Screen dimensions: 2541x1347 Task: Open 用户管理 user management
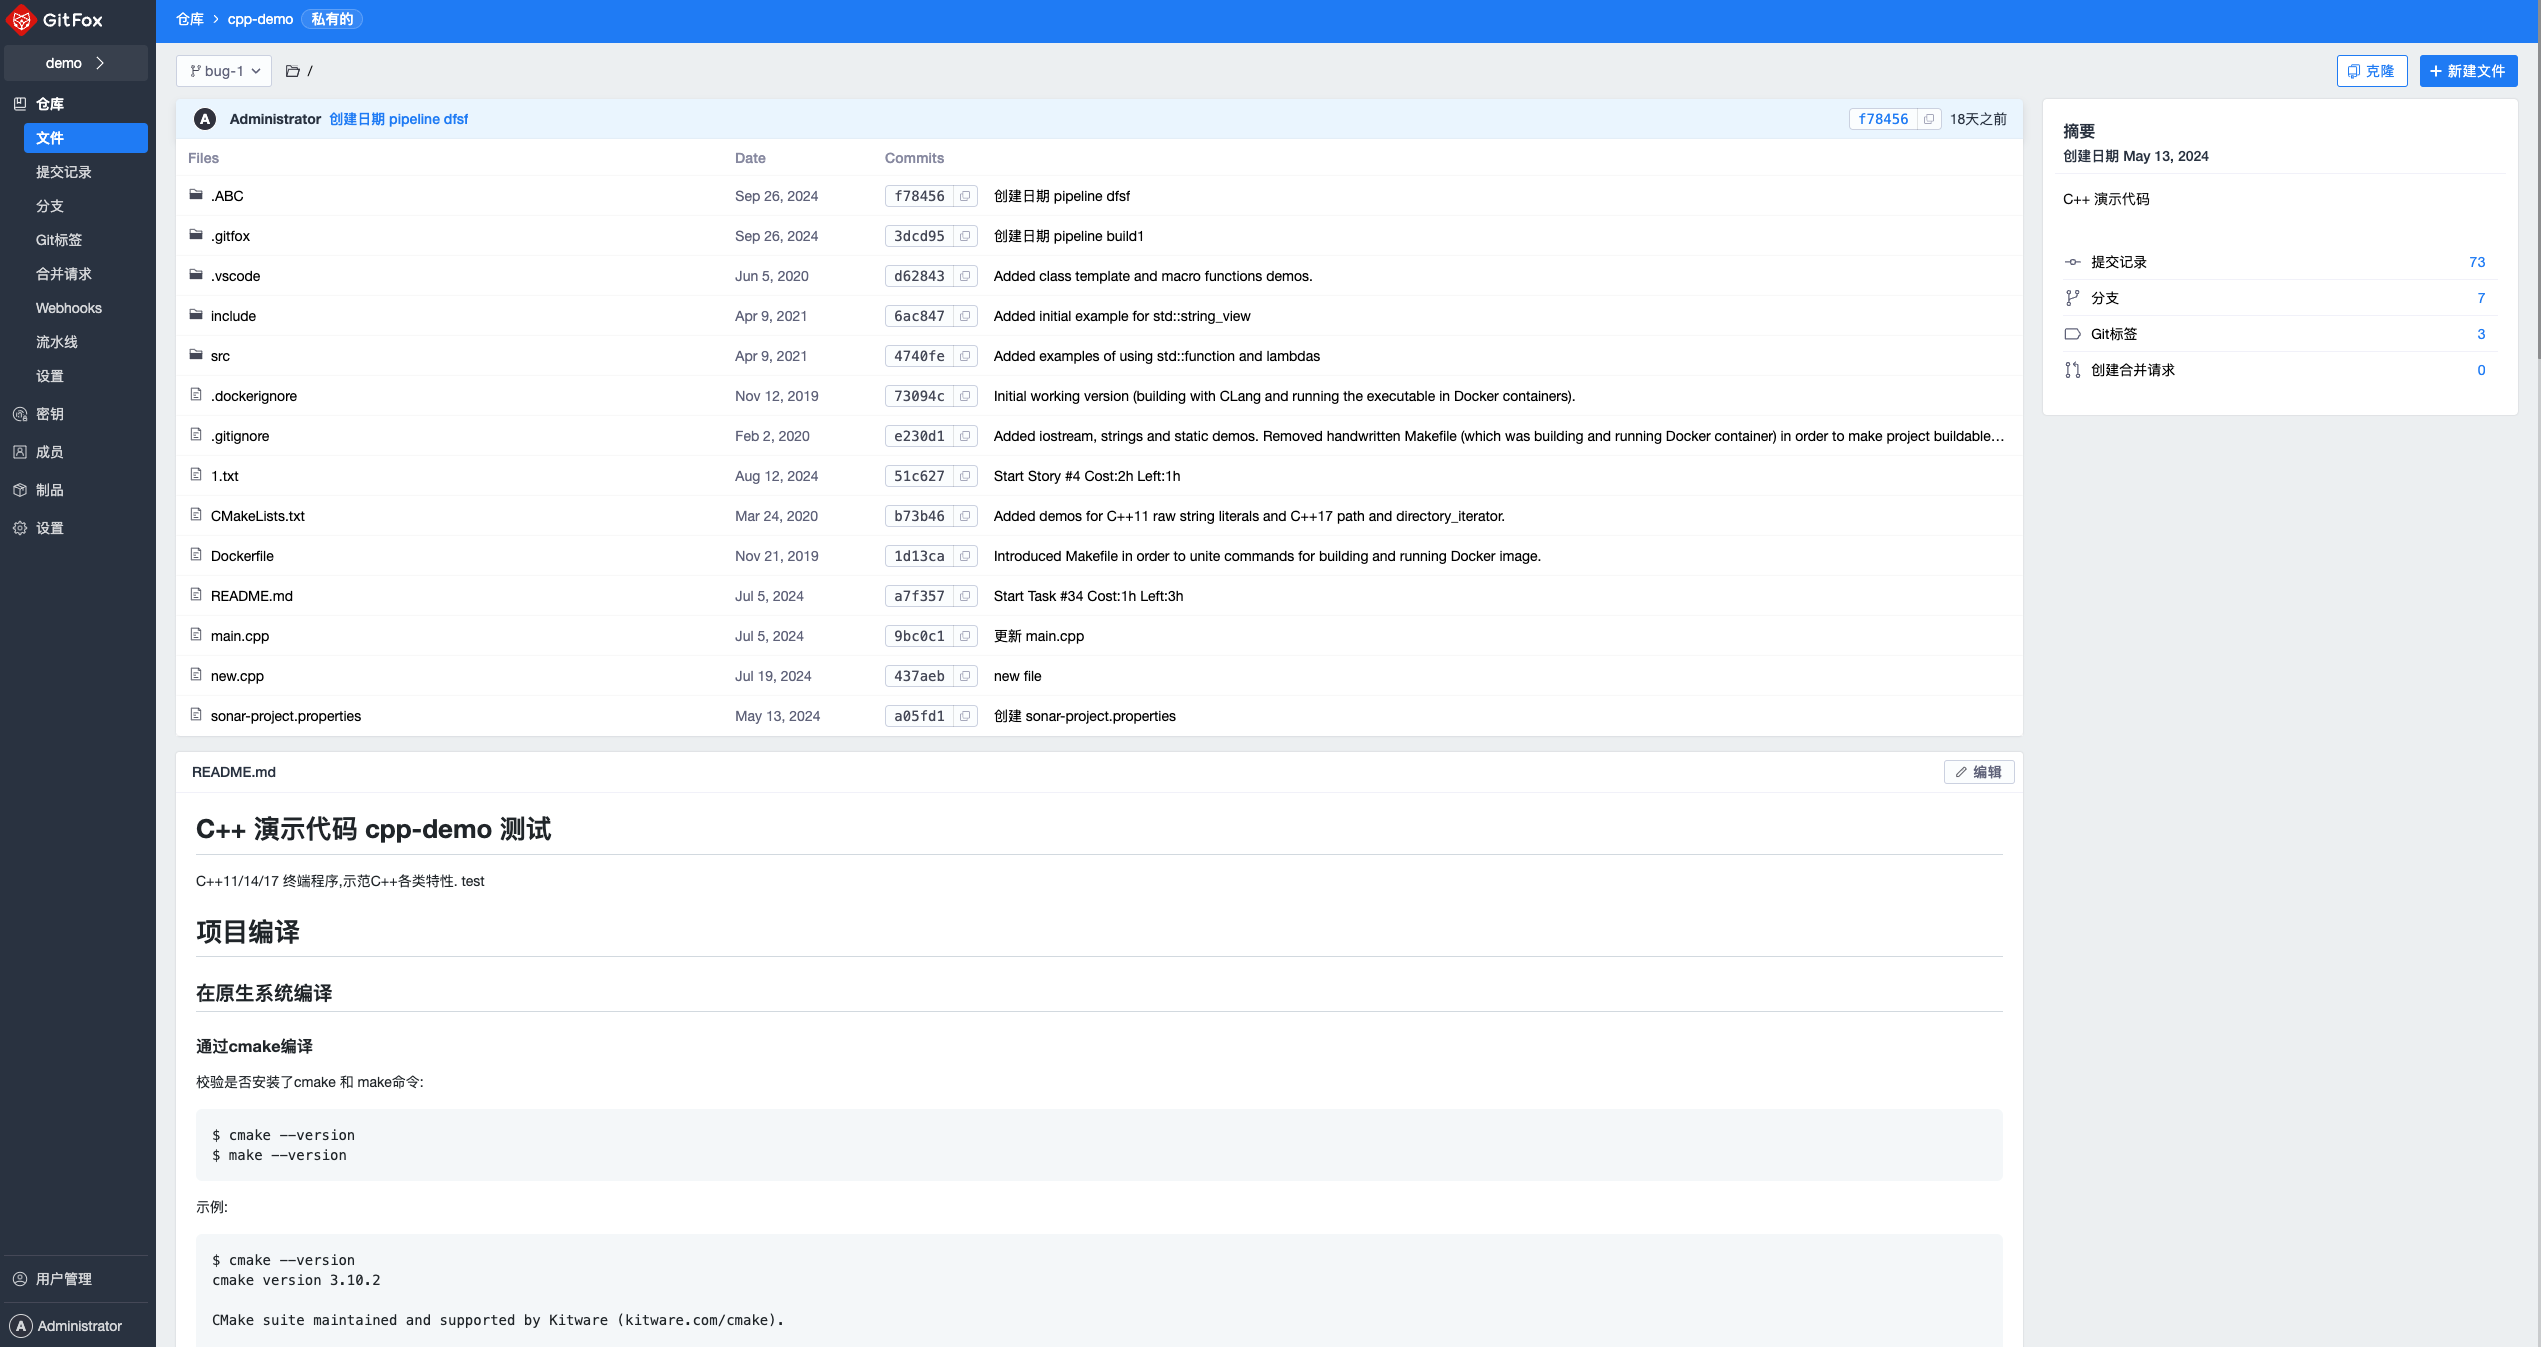click(63, 1279)
